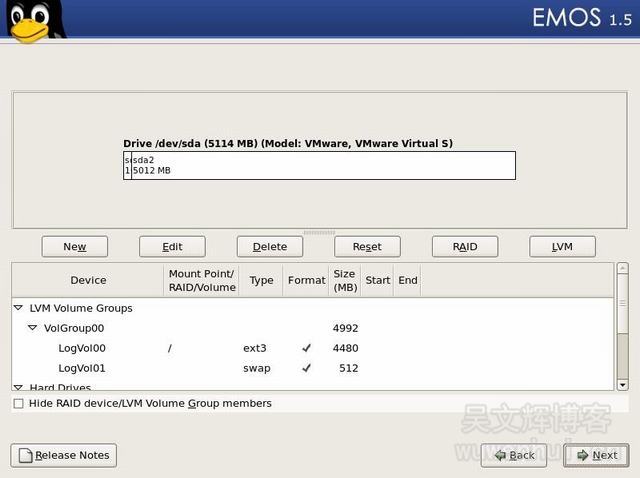Click the Tux penguin logo
640x478 pixels.
pos(32,21)
